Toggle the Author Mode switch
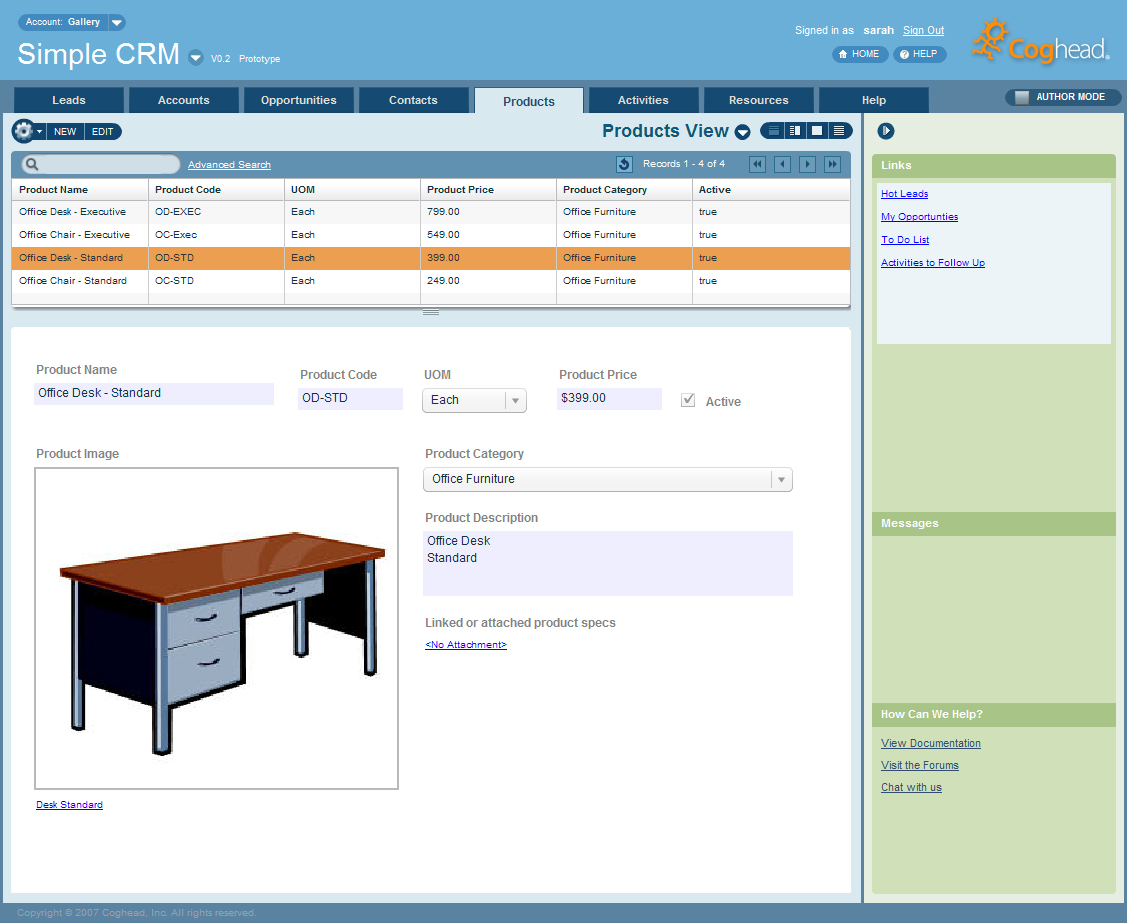Viewport: 1127px width, 923px height. coord(1022,97)
